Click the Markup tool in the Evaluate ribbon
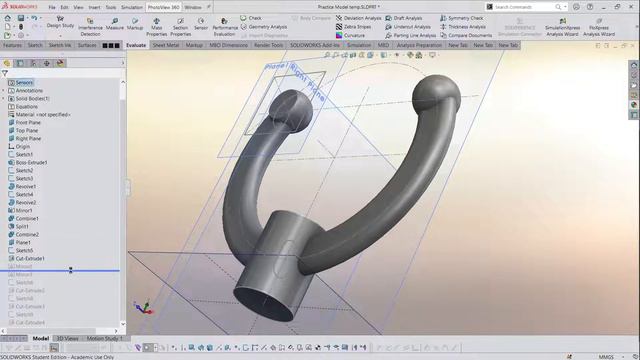640x360 pixels. 135,24
